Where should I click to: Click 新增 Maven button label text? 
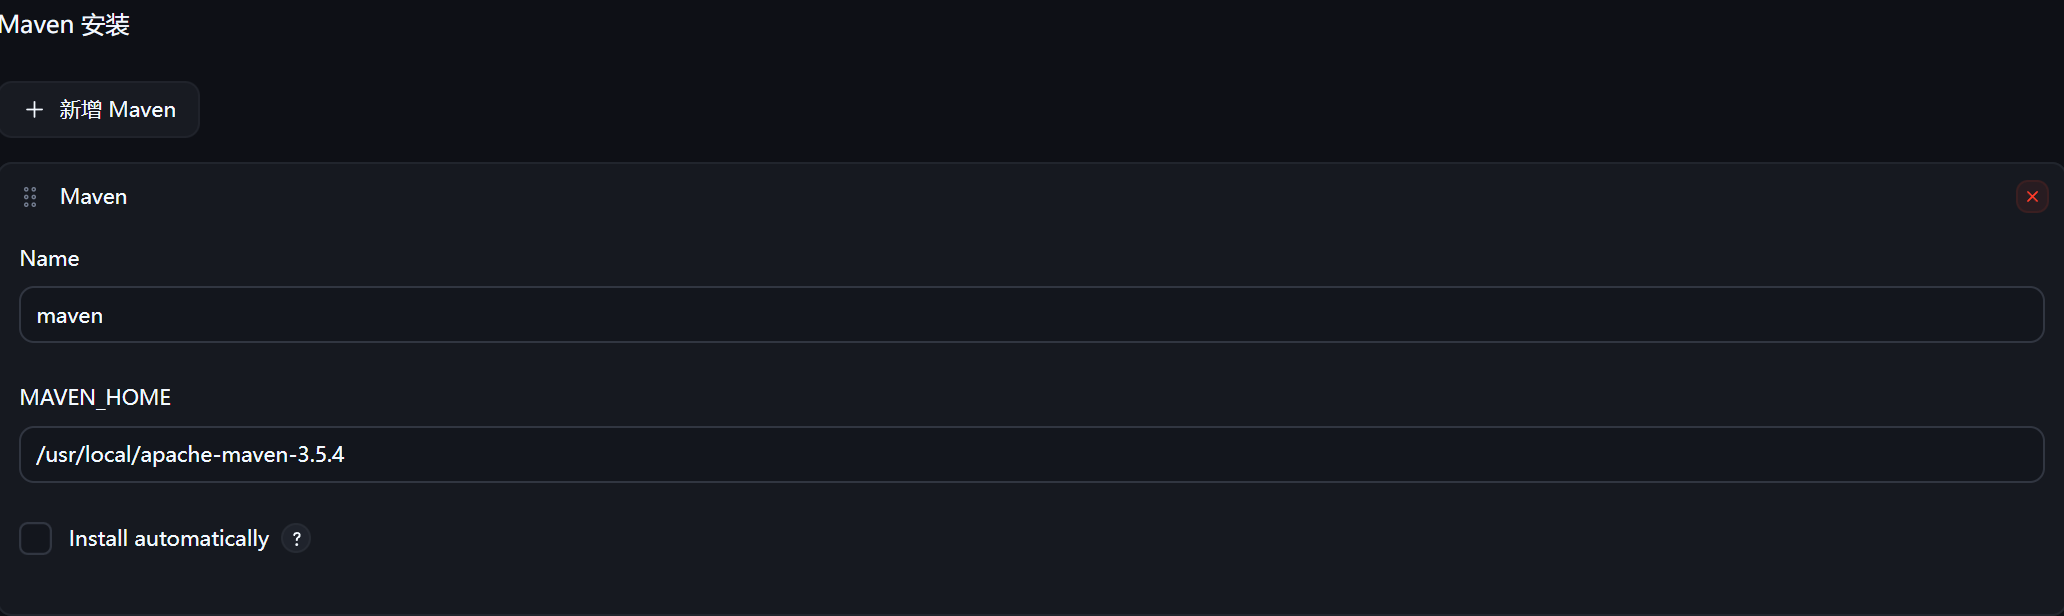point(118,110)
